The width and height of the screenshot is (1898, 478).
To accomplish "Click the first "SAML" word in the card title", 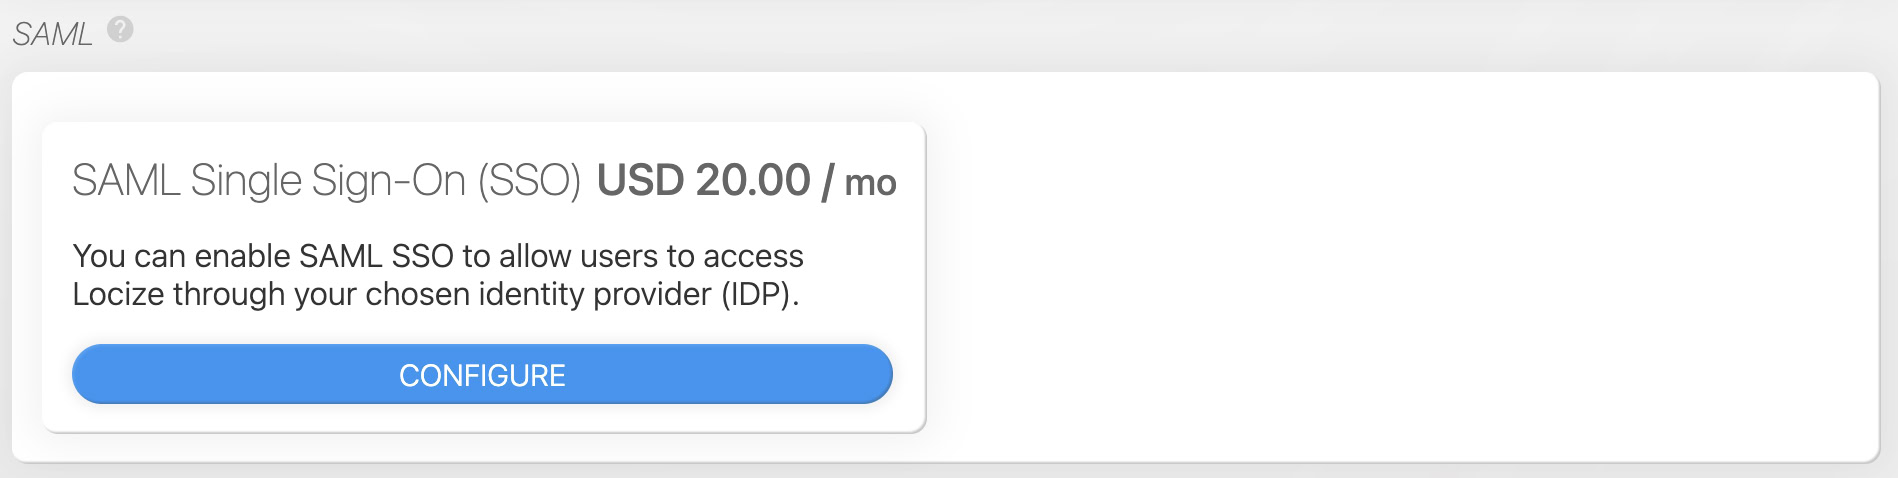I will 126,181.
